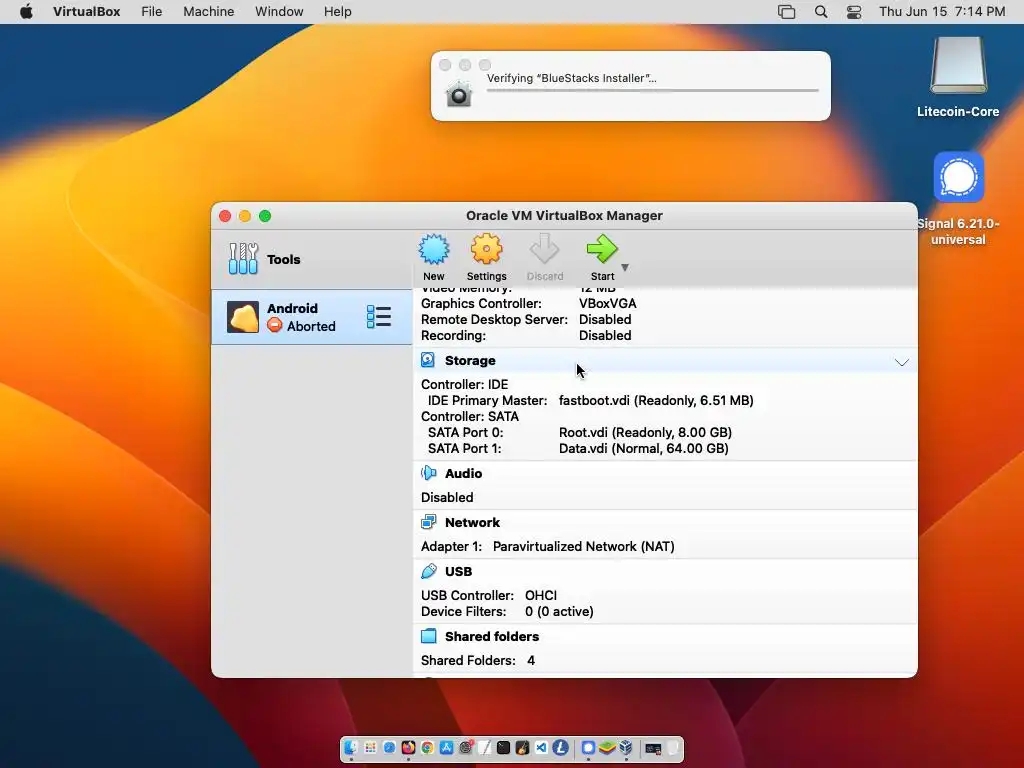The height and width of the screenshot is (768, 1024).
Task: Click the Android VM thumbnail icon
Action: tap(243, 317)
